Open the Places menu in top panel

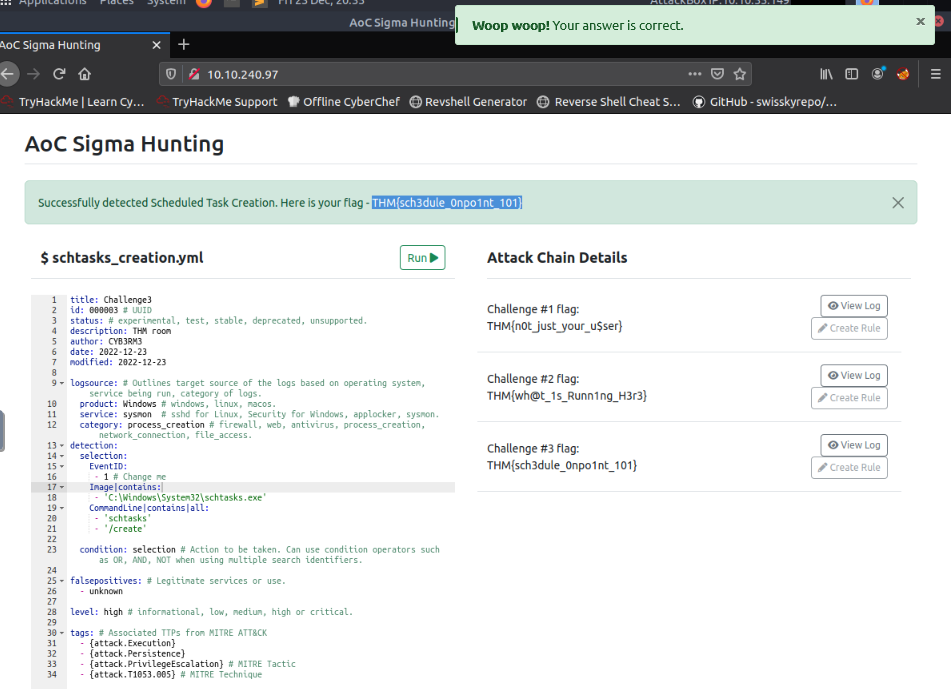[116, 3]
